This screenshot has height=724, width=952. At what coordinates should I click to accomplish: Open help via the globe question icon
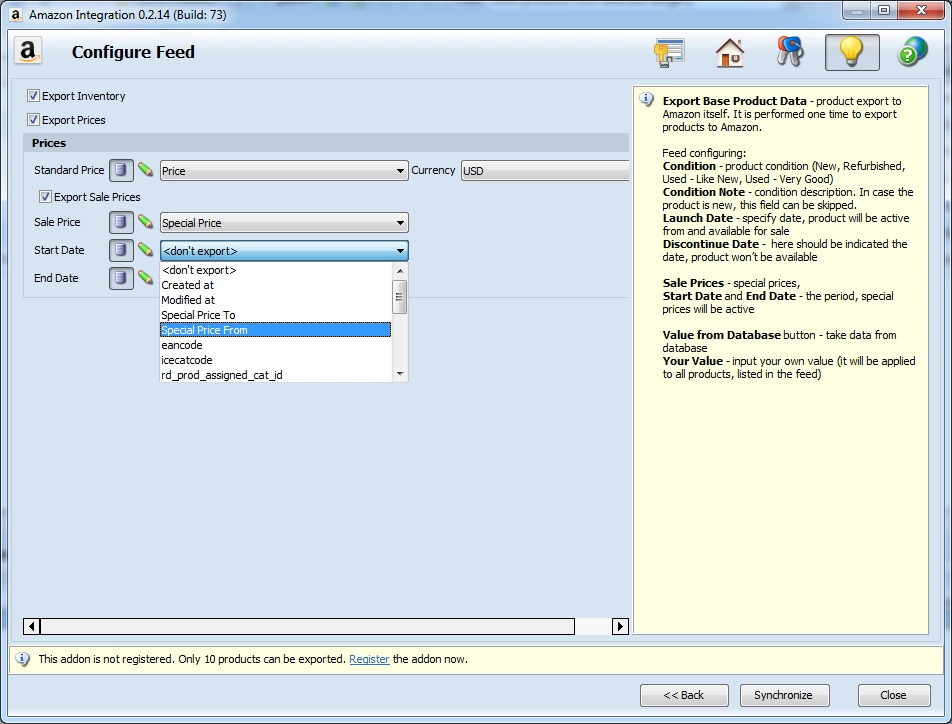point(913,52)
